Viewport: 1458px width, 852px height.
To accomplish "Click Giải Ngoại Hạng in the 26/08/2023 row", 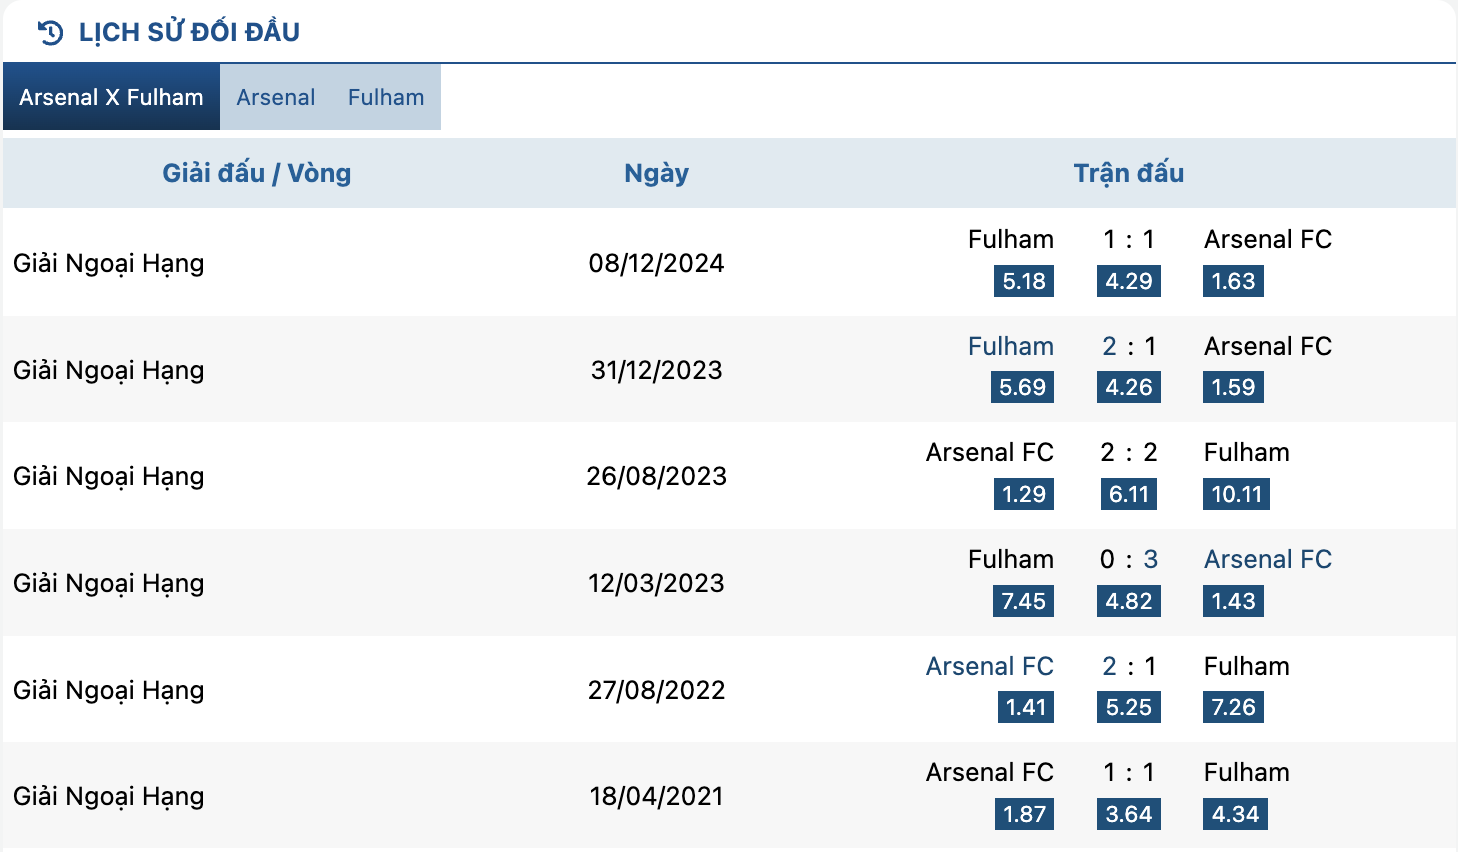I will [109, 477].
